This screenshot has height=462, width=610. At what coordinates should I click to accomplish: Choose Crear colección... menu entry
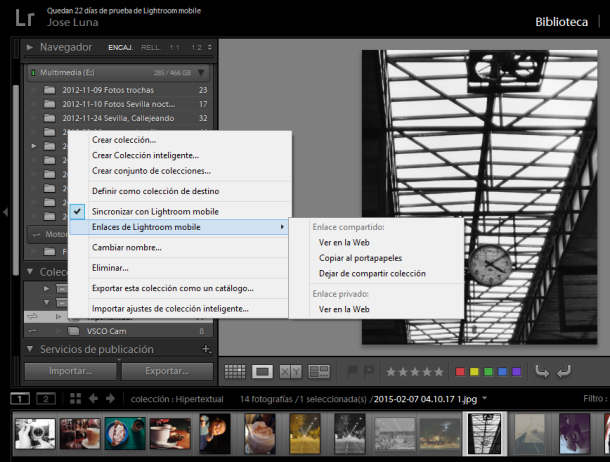[x=124, y=140]
